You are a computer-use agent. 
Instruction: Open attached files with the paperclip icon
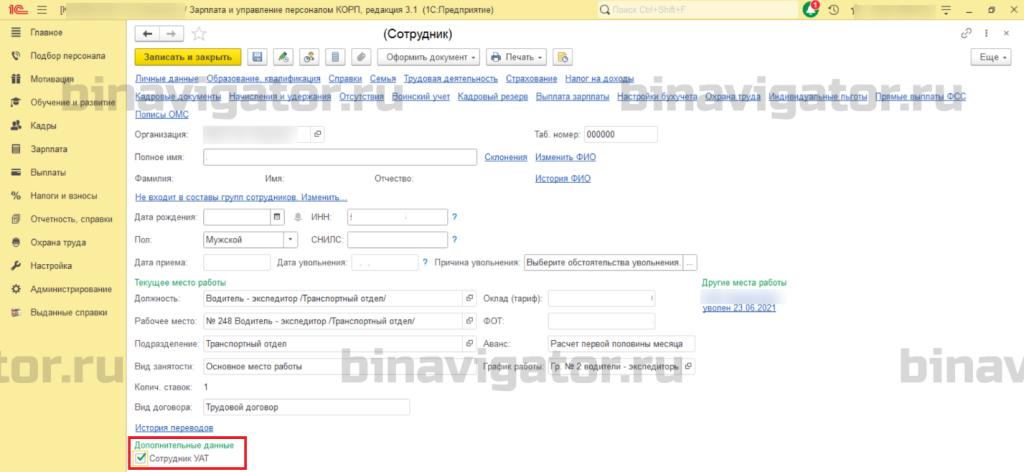[x=360, y=57]
